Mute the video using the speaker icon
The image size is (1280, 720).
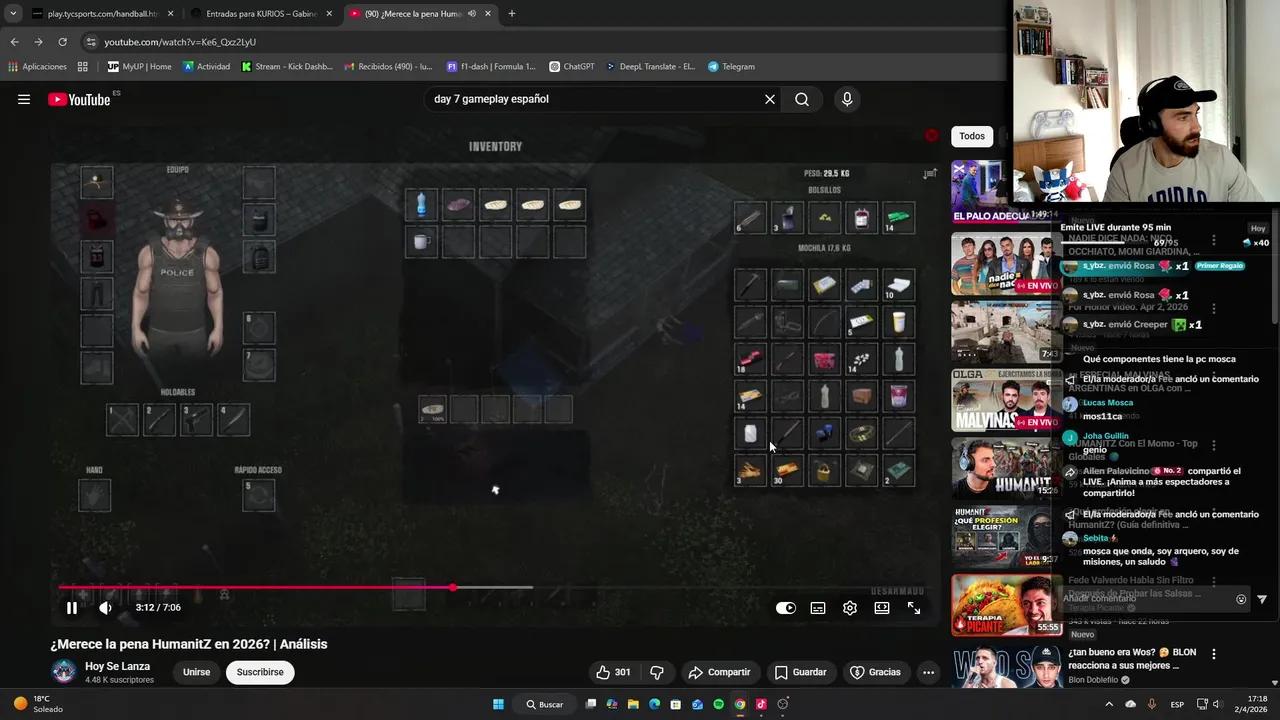pyautogui.click(x=105, y=607)
